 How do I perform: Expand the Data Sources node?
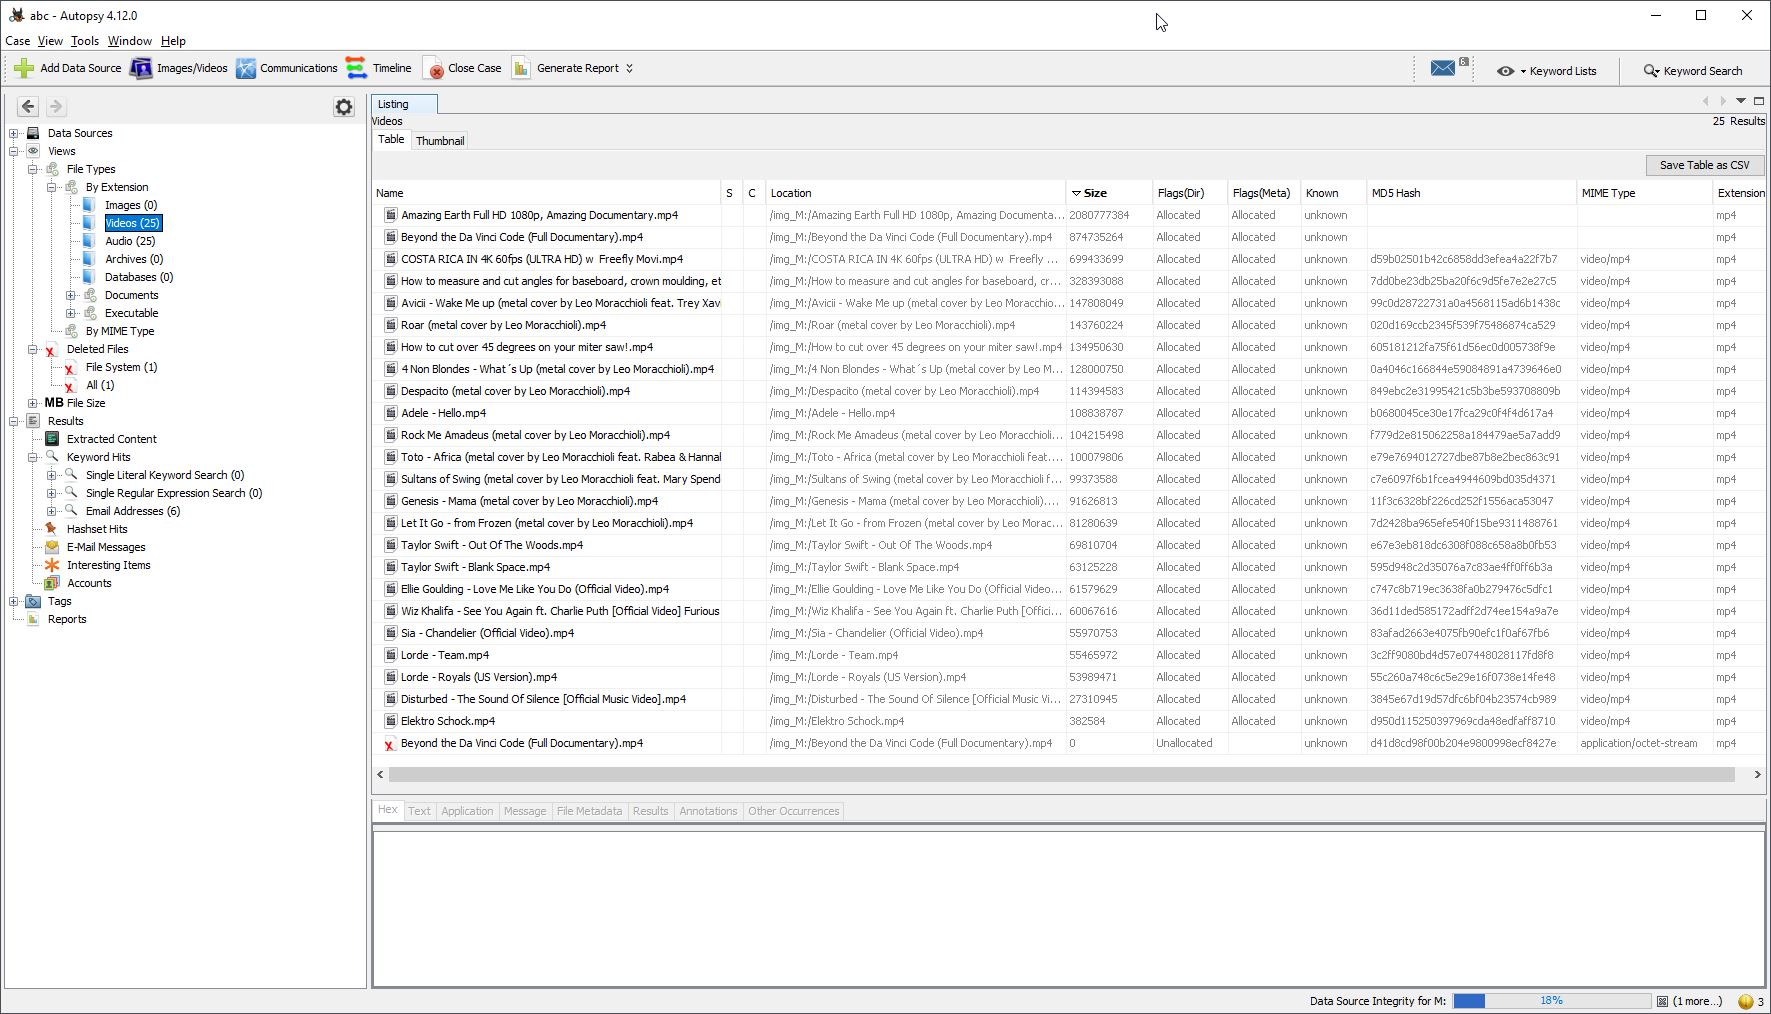click(x=14, y=133)
